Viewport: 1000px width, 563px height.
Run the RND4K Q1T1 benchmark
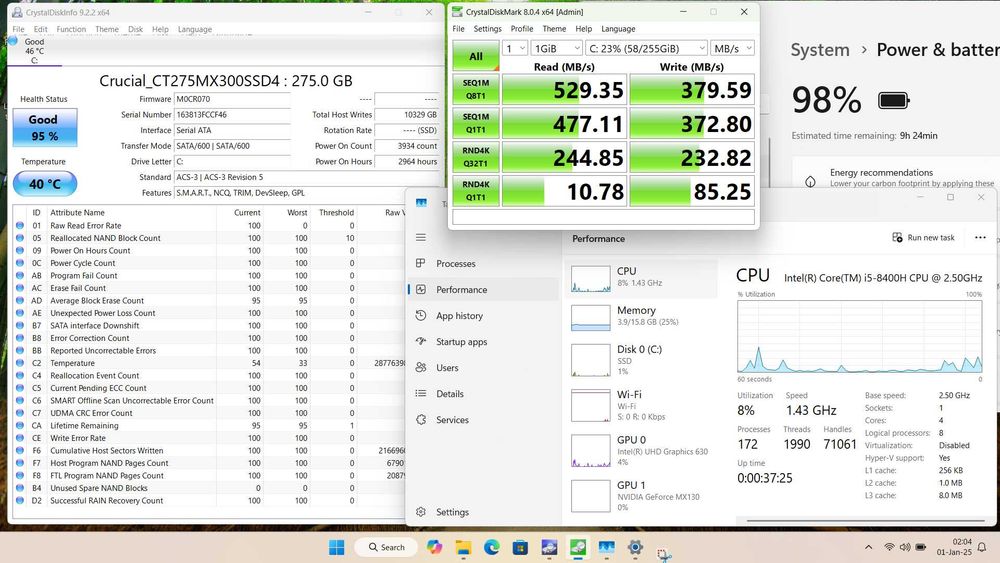[x=476, y=191]
